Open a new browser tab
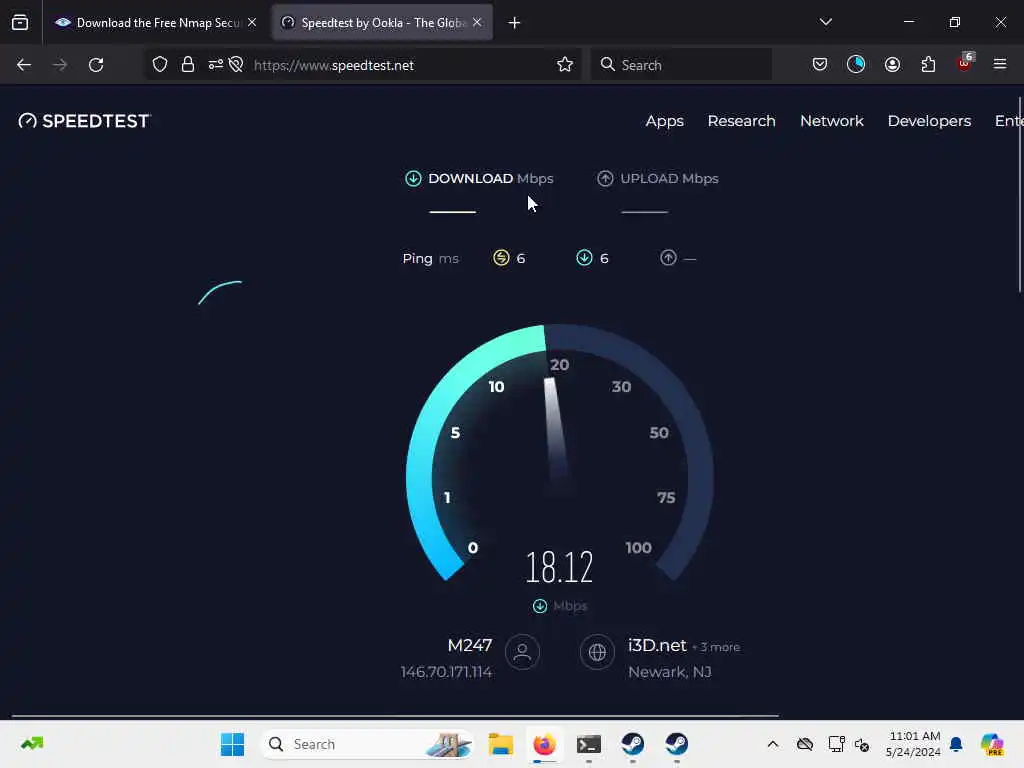 coord(515,23)
